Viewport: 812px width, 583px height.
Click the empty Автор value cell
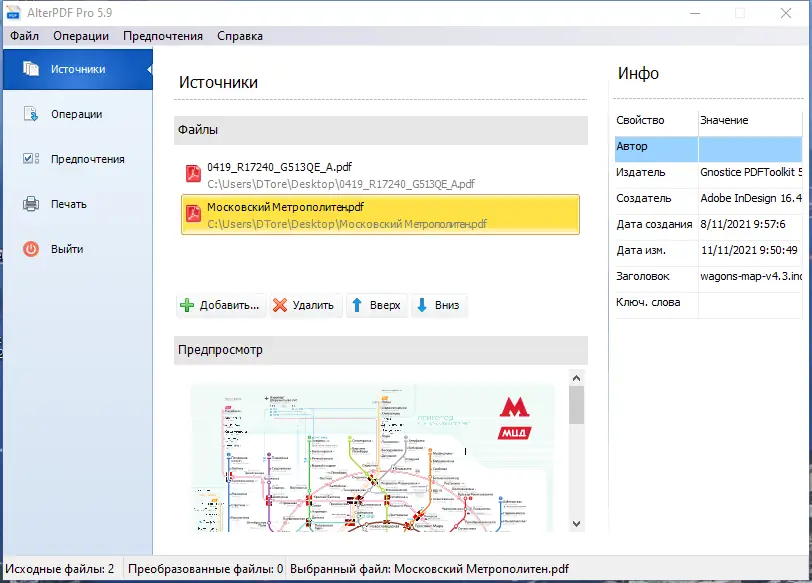point(750,150)
